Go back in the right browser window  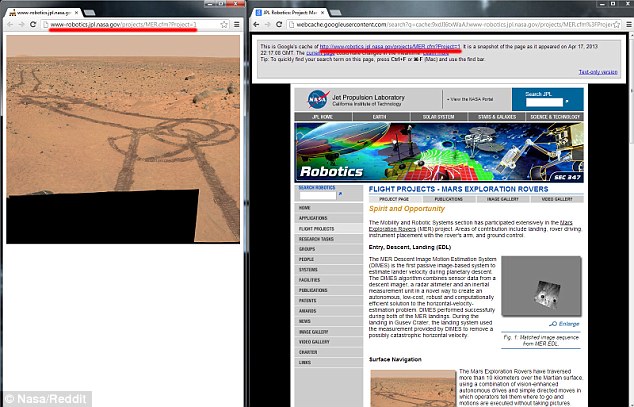pyautogui.click(x=256, y=25)
